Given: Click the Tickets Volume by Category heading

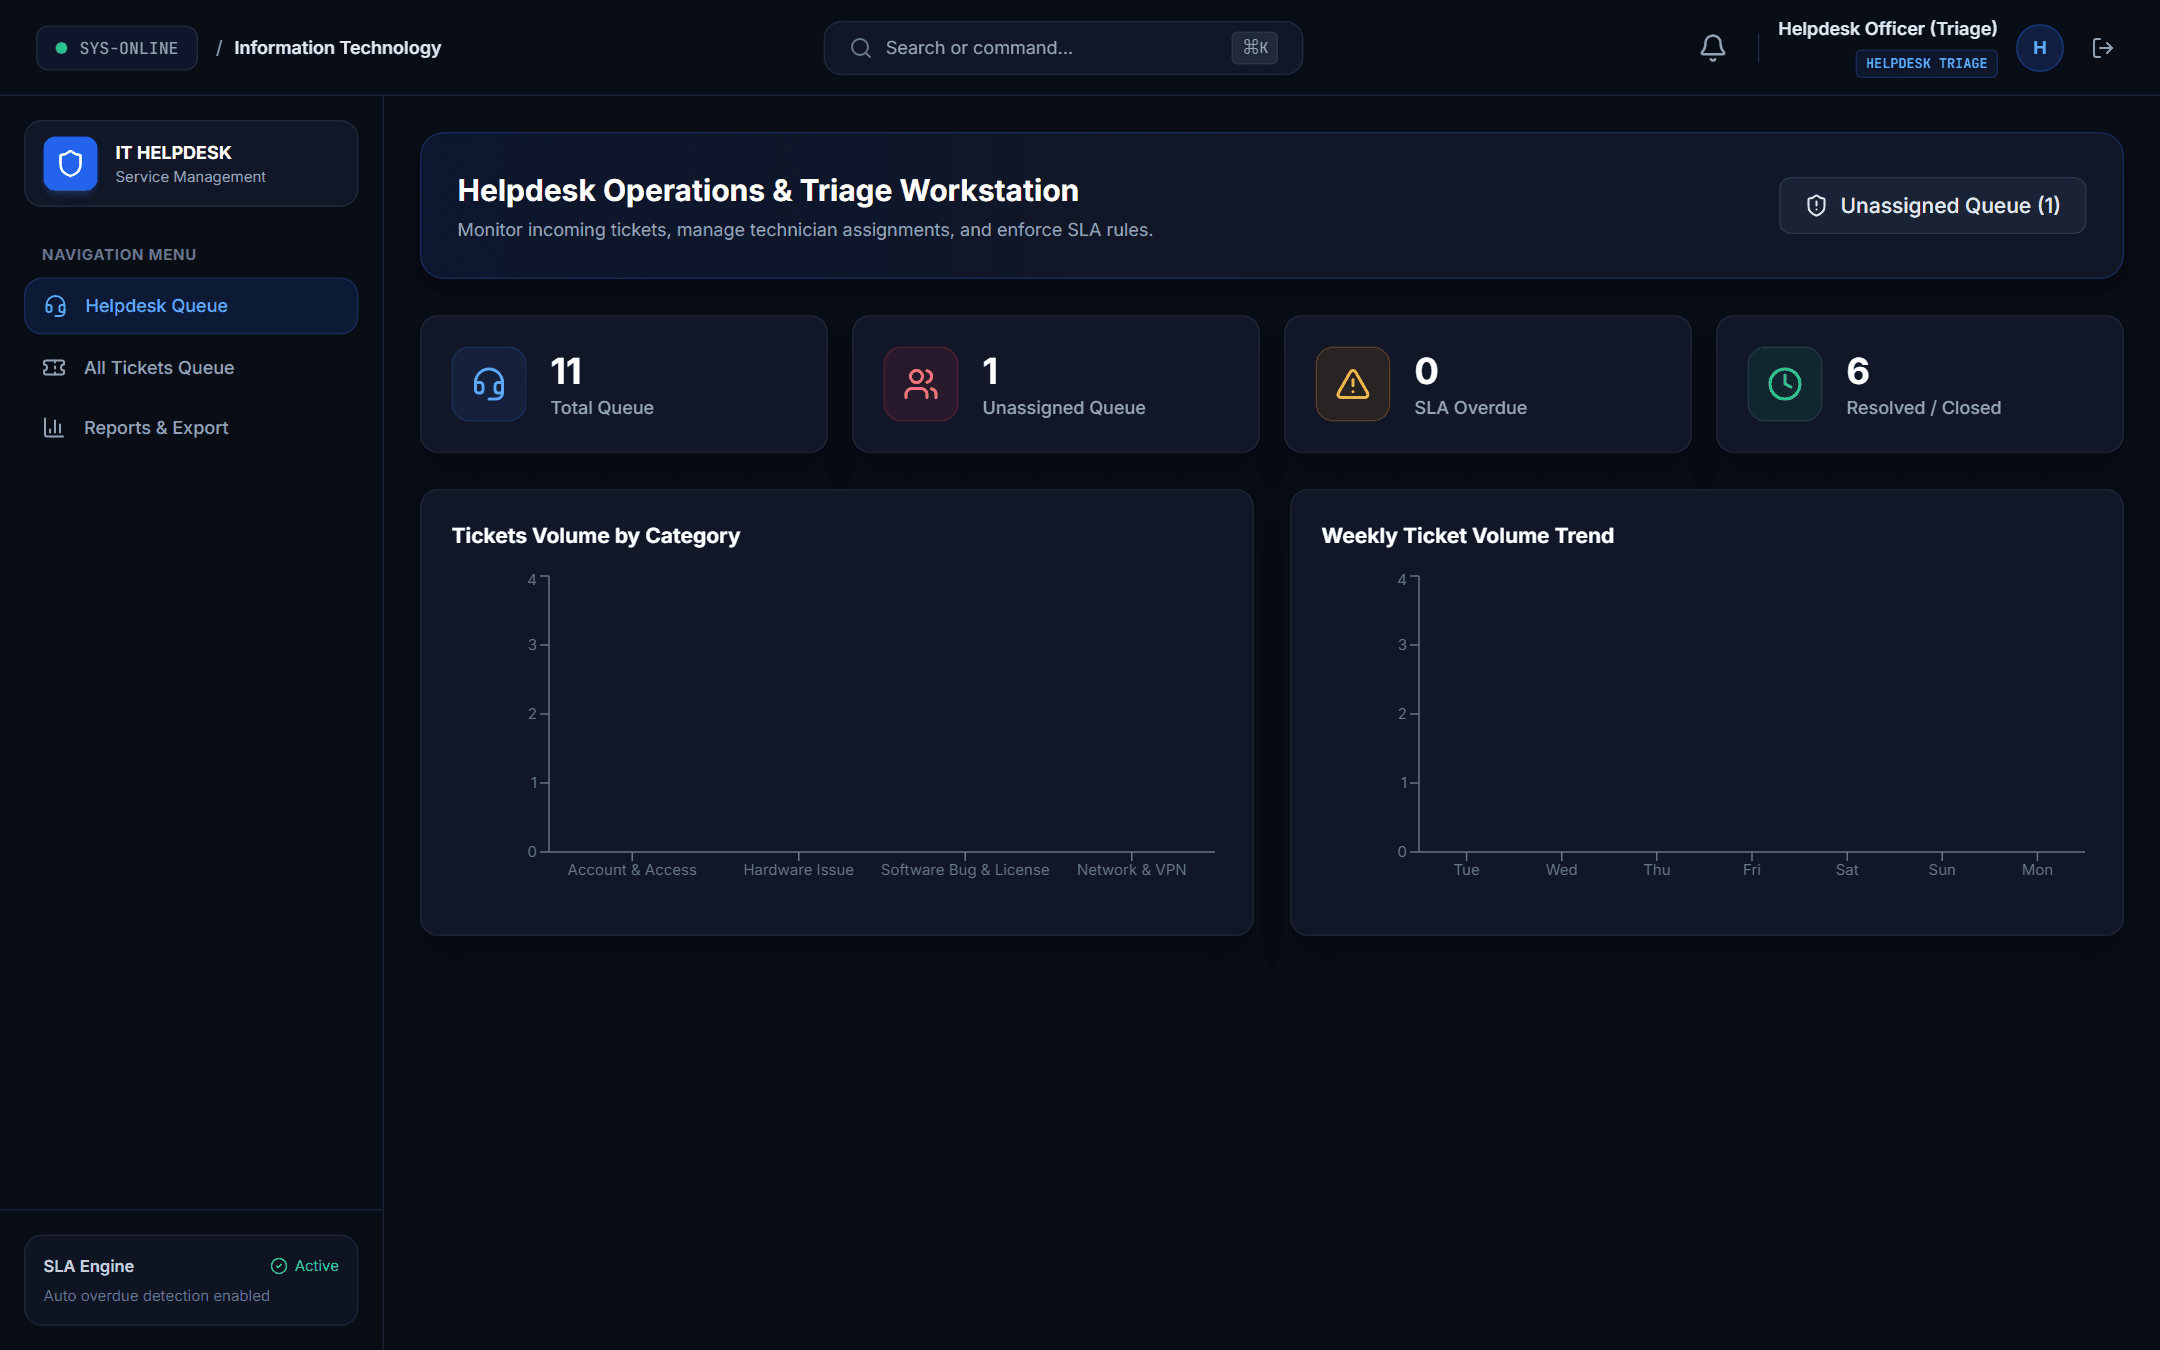Looking at the screenshot, I should tap(596, 536).
